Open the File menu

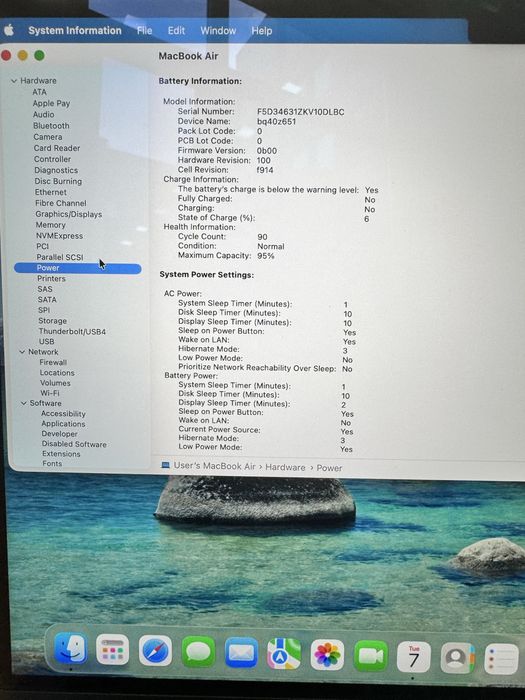(x=144, y=30)
